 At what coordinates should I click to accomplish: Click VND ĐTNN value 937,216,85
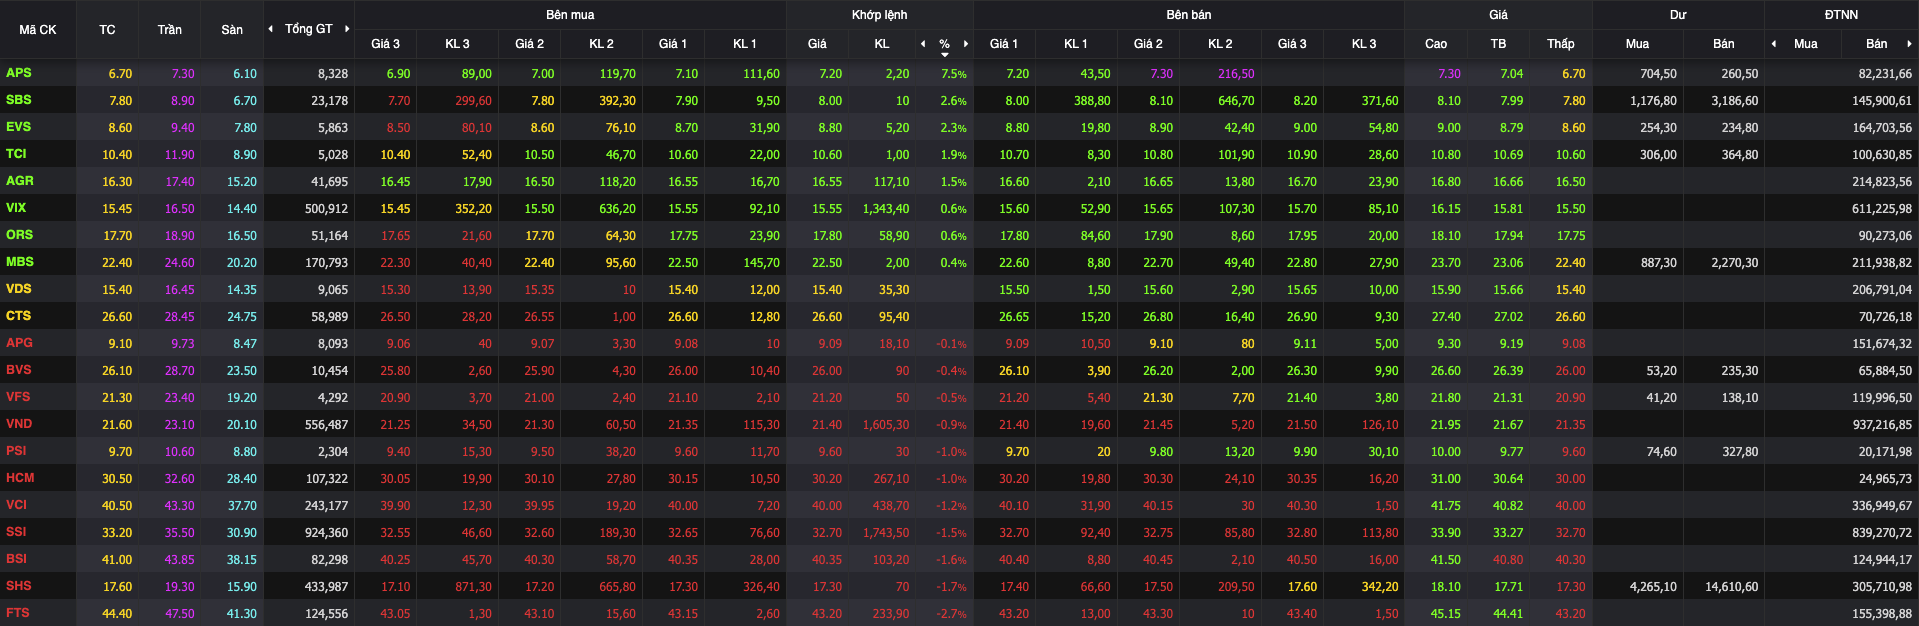click(1881, 425)
